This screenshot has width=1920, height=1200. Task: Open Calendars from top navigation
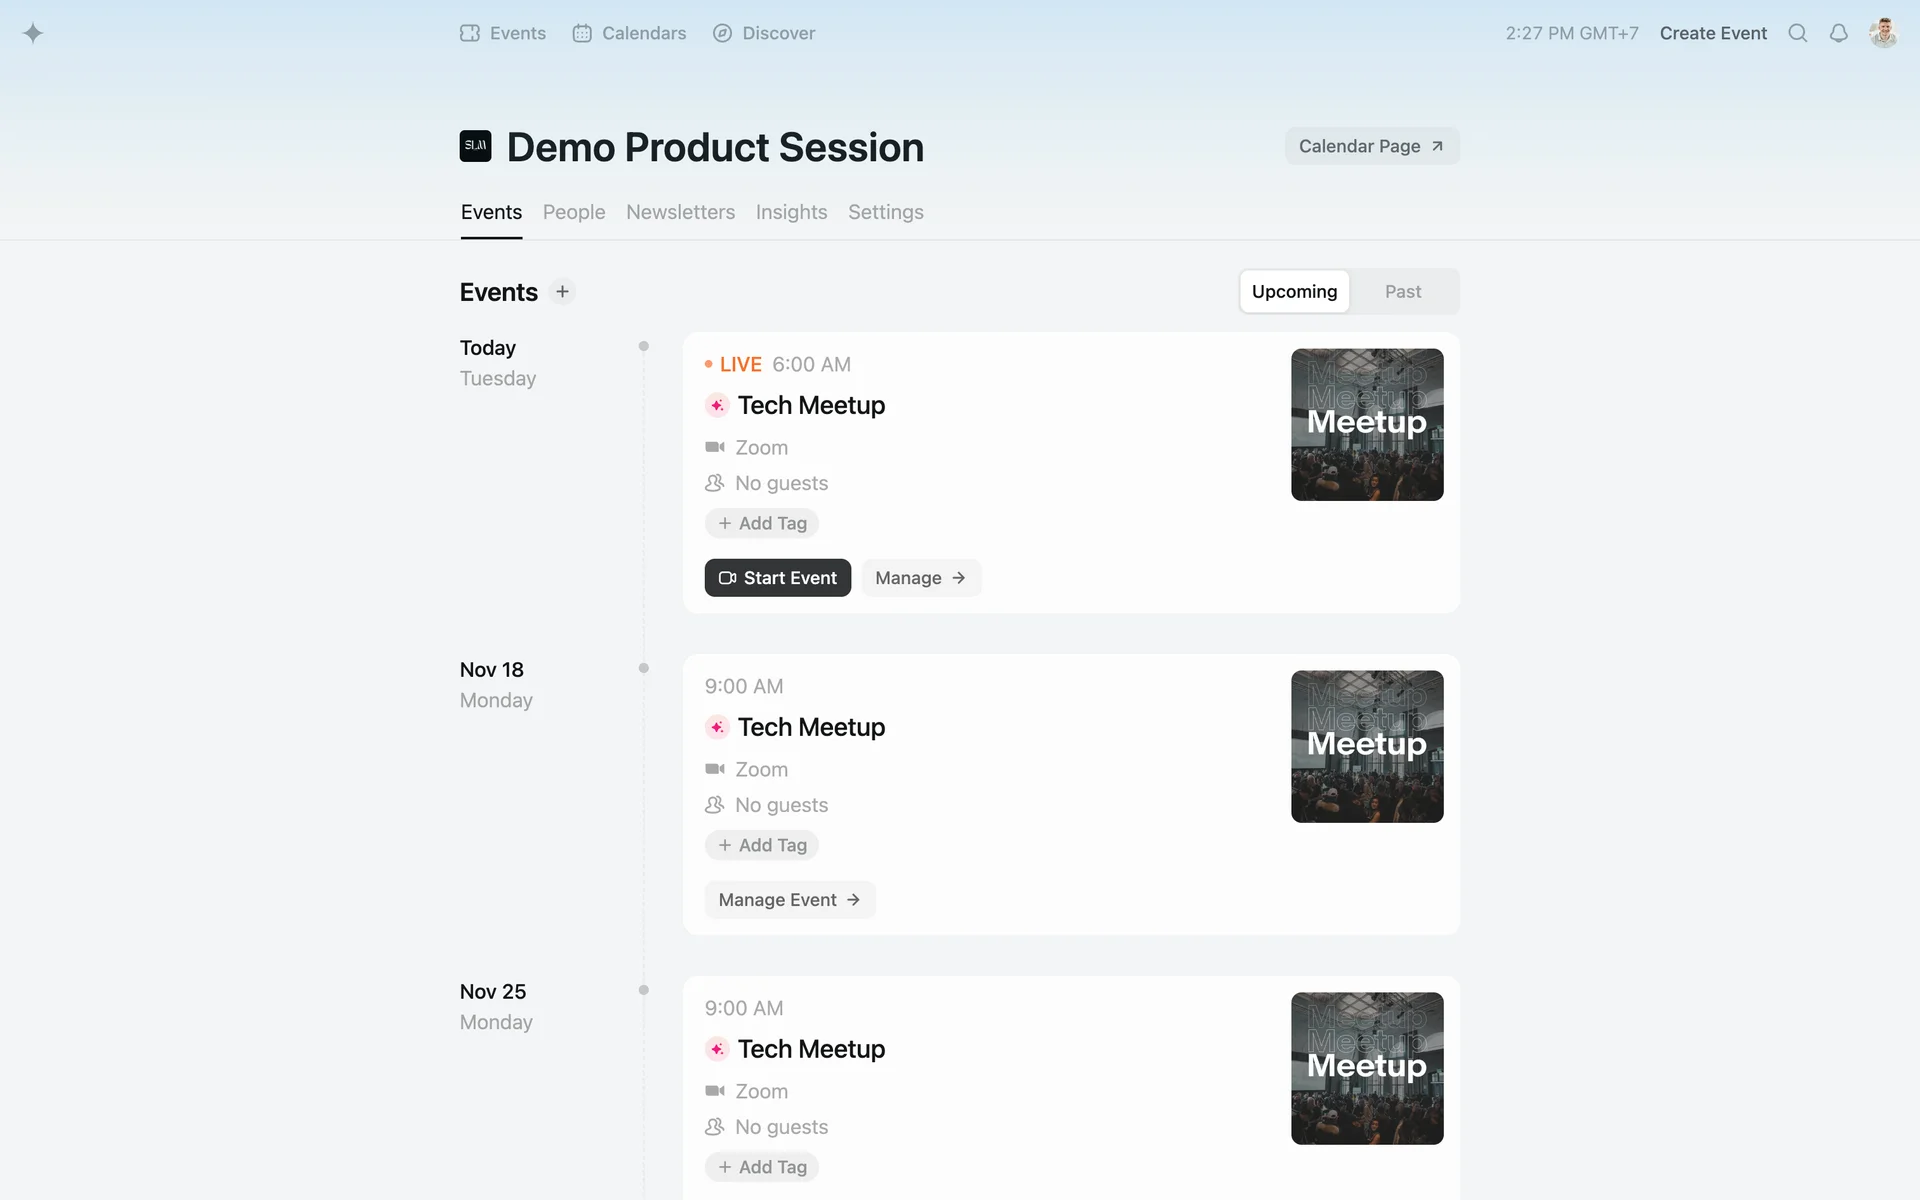(x=629, y=33)
